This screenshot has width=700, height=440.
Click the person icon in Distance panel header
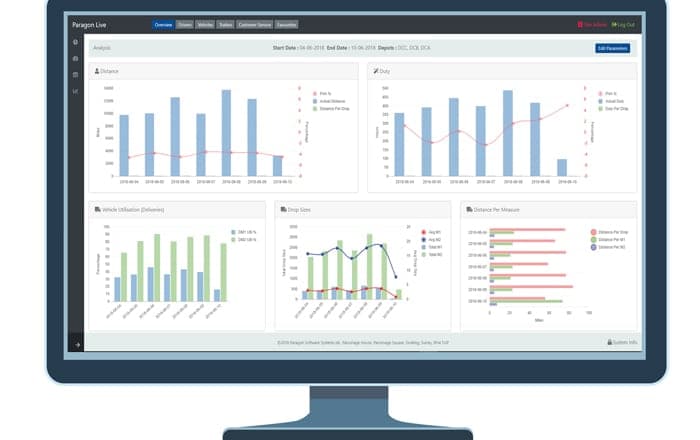tap(96, 71)
